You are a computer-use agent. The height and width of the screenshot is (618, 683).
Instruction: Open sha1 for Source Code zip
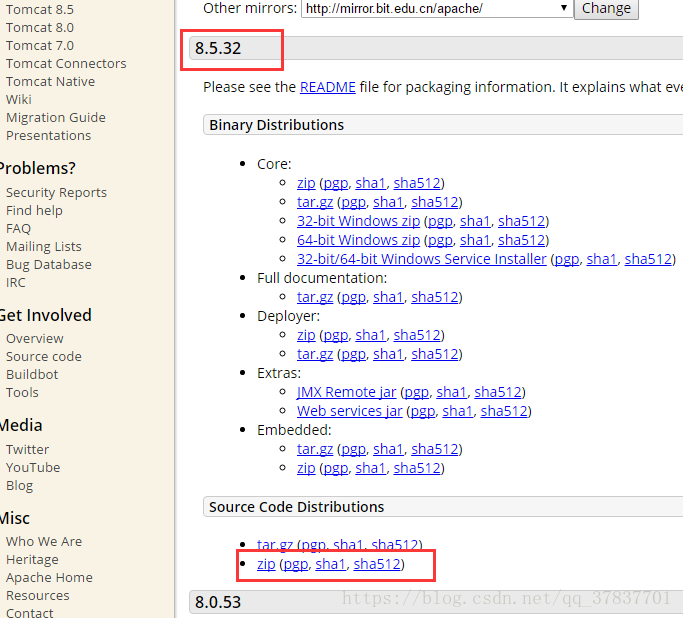[x=331, y=564]
